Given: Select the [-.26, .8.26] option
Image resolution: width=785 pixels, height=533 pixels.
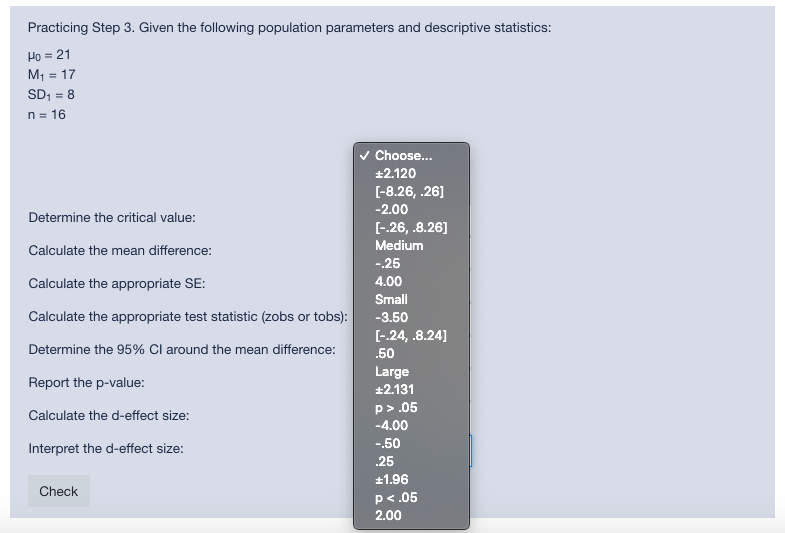Looking at the screenshot, I should (x=411, y=228).
